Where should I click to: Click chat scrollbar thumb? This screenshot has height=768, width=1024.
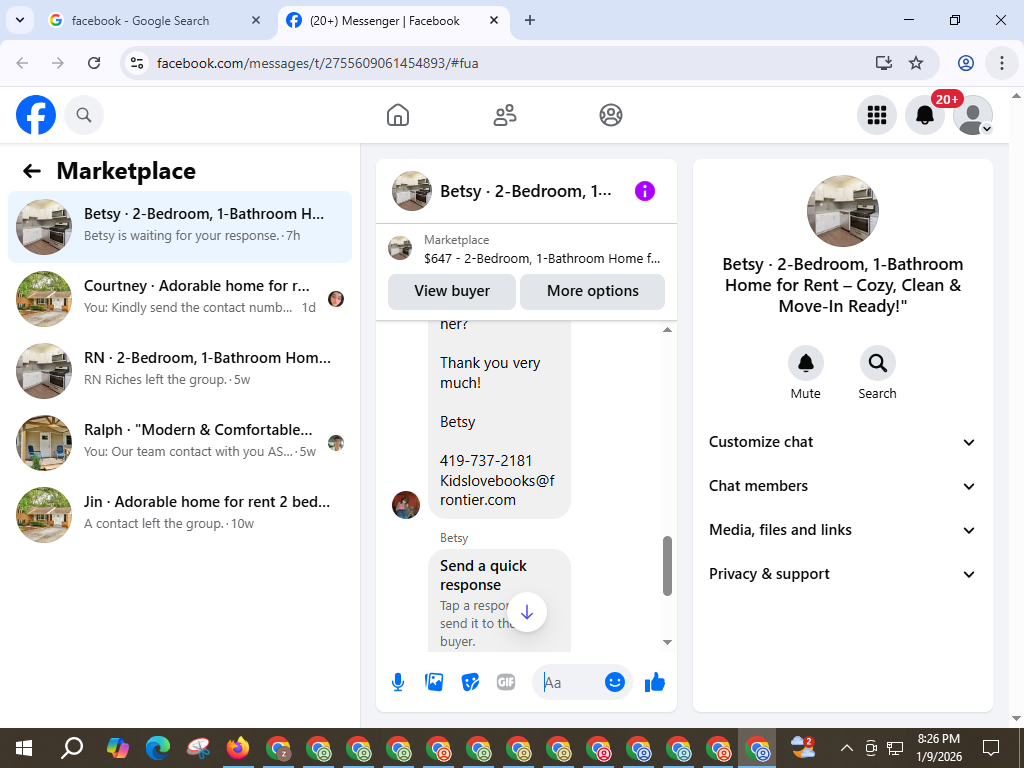667,566
